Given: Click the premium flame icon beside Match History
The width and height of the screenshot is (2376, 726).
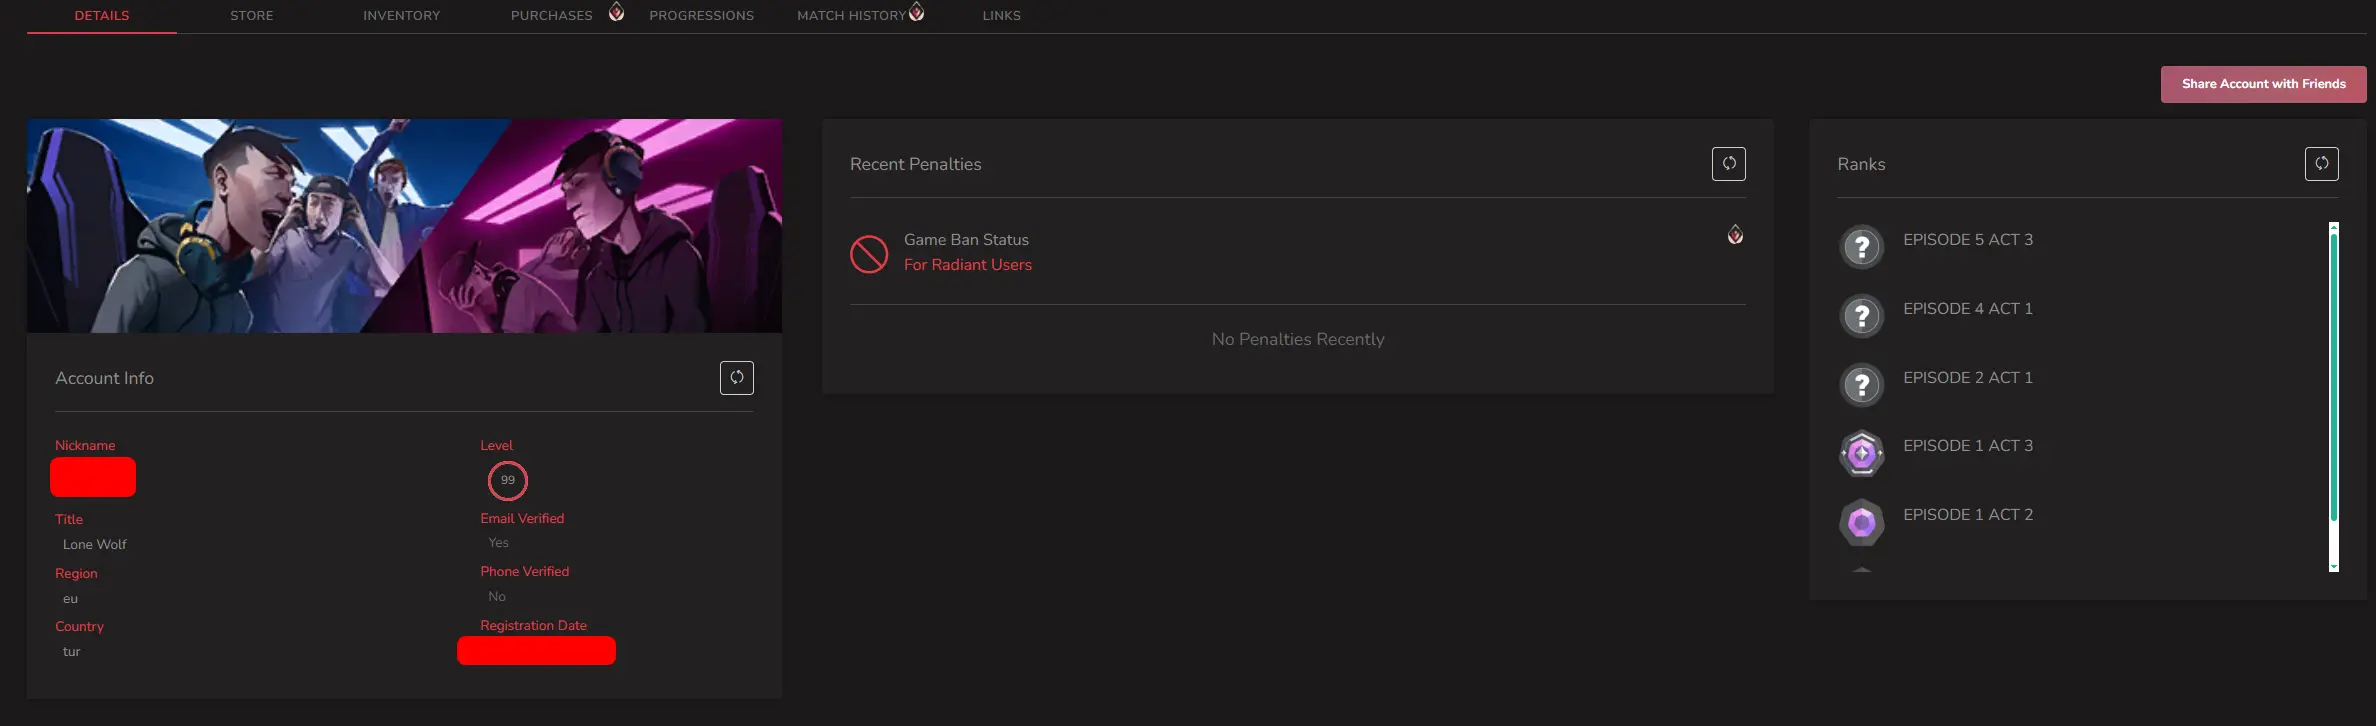Looking at the screenshot, I should (916, 12).
